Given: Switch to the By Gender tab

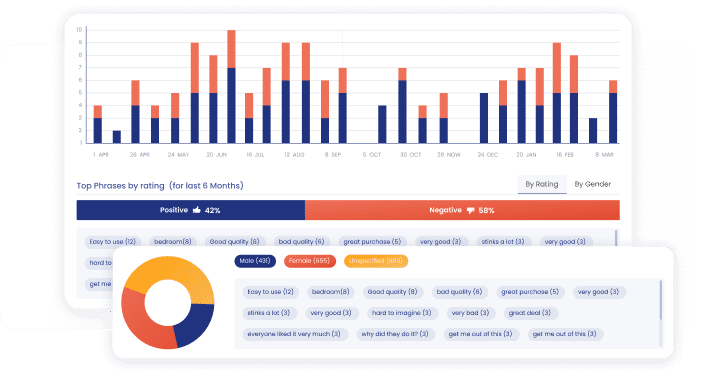Looking at the screenshot, I should point(592,184).
